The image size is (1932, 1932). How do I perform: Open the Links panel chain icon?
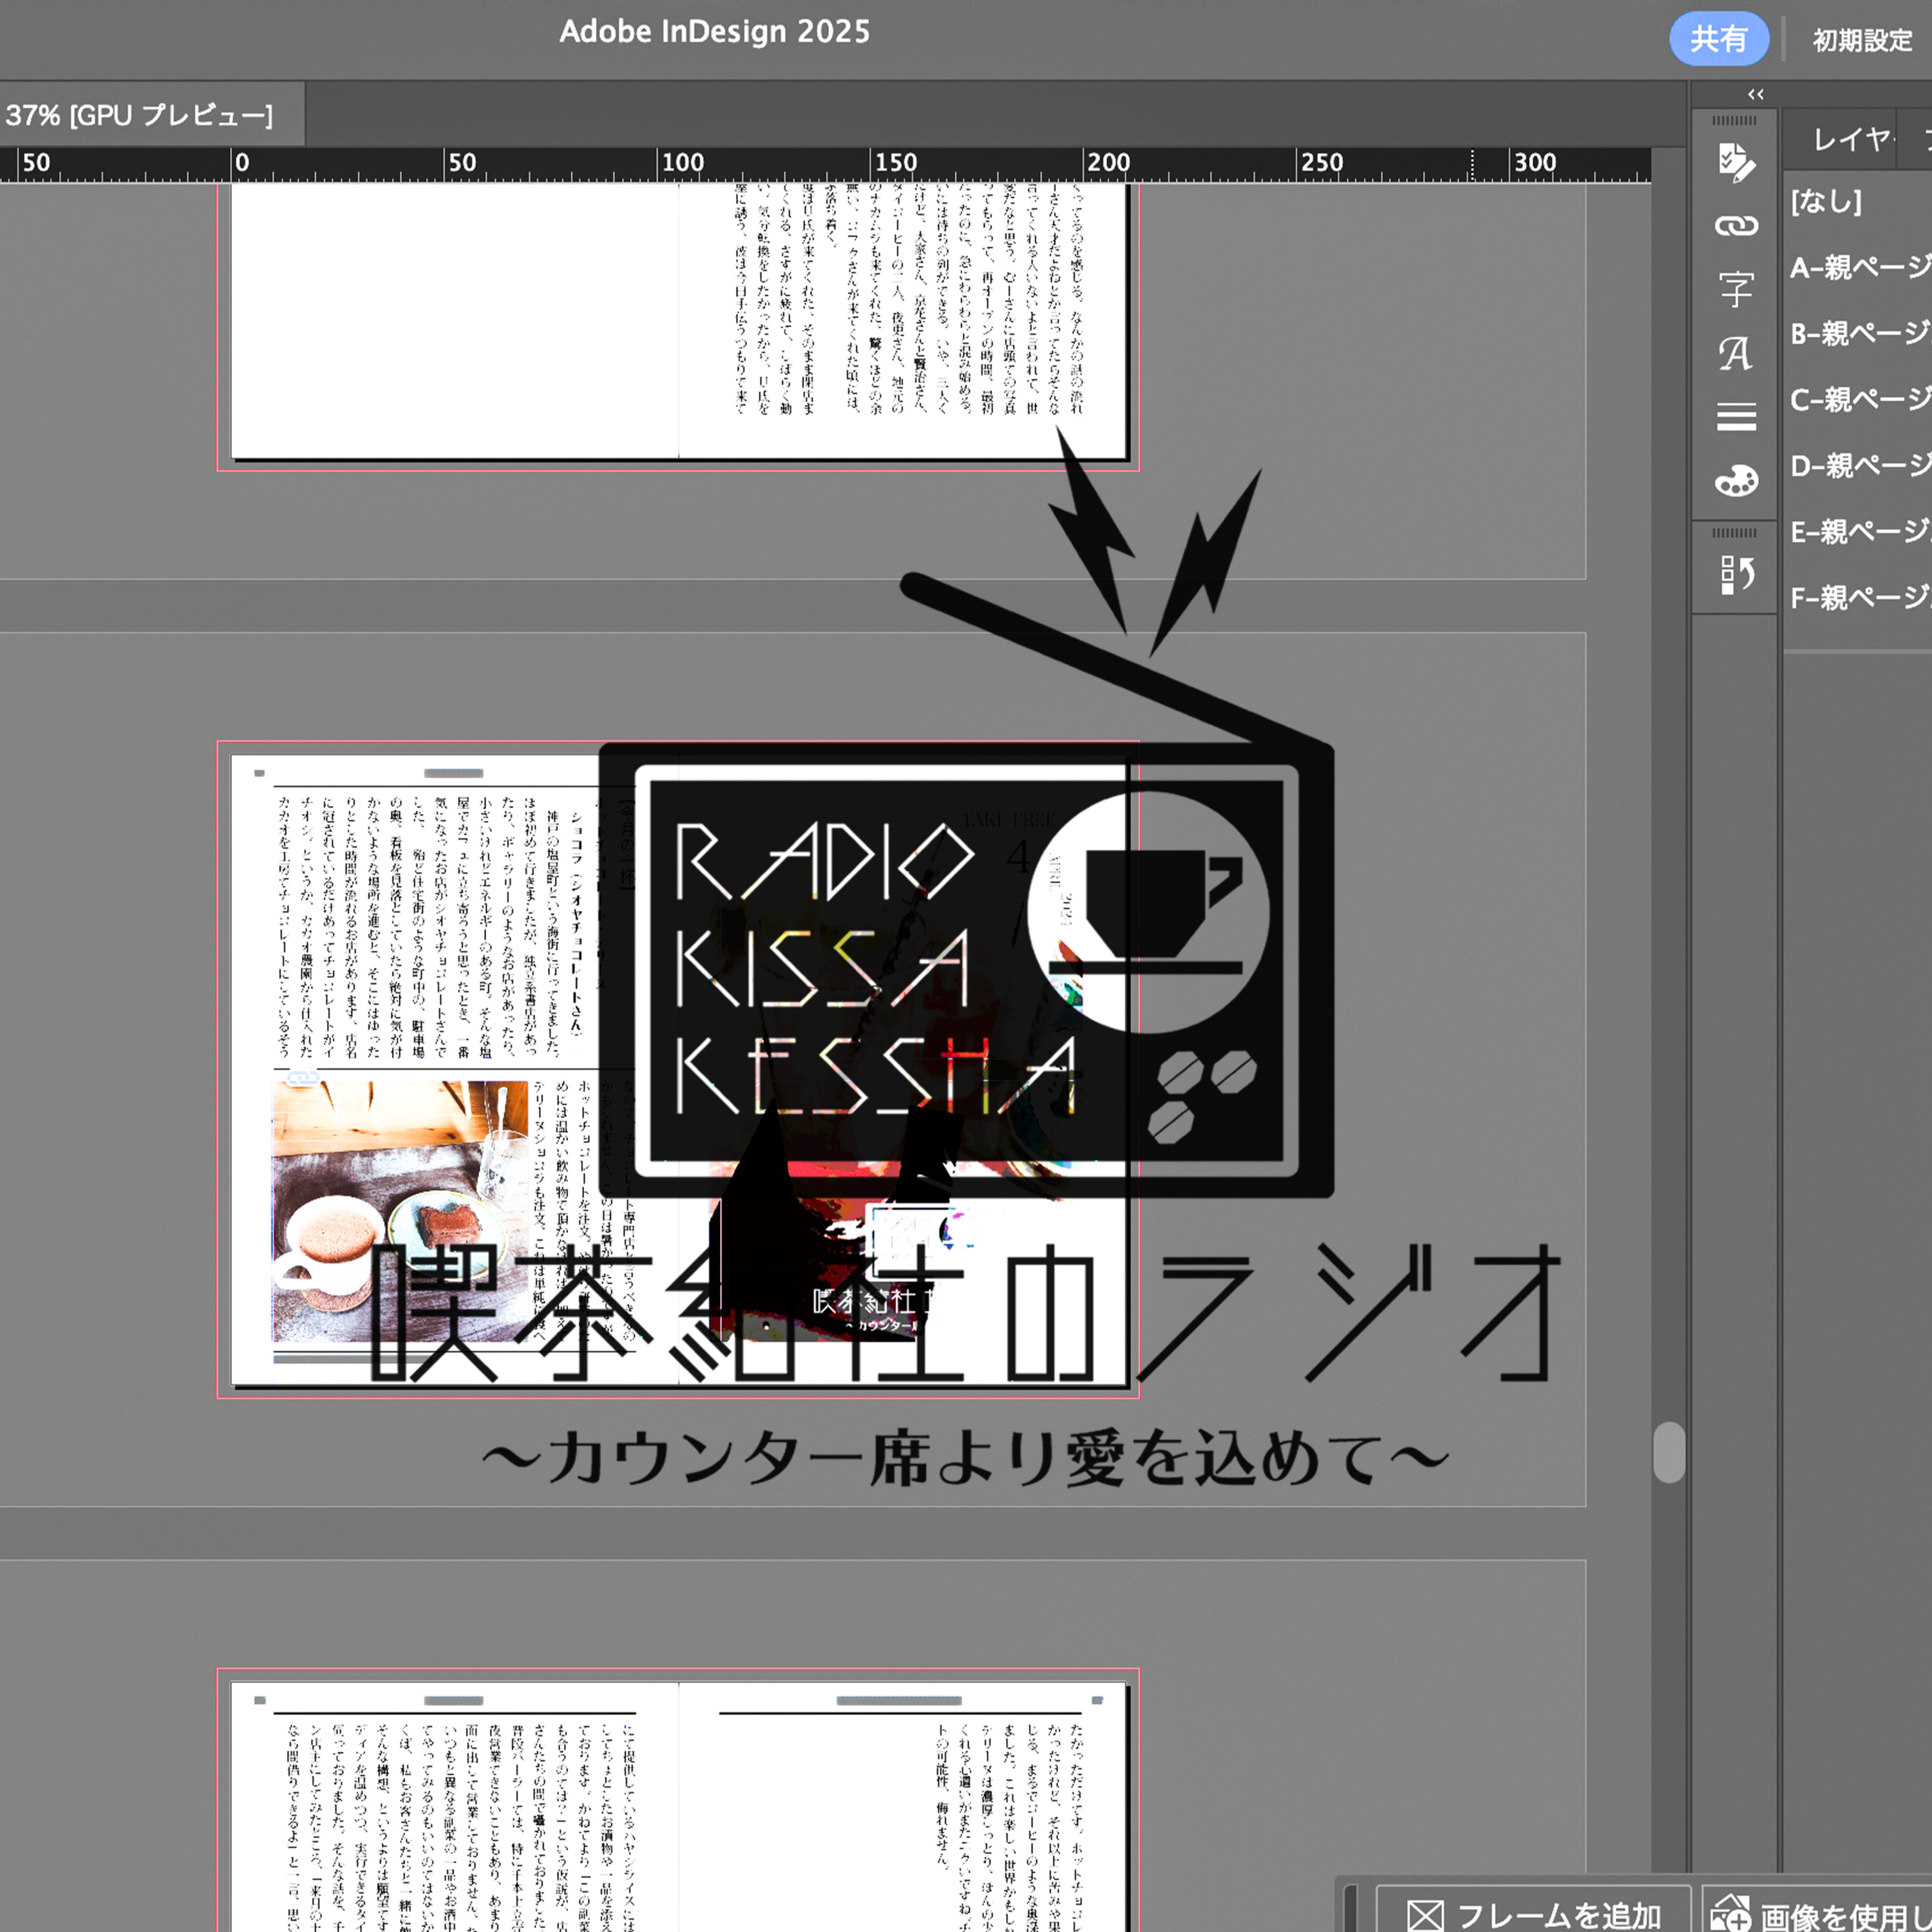pyautogui.click(x=1736, y=226)
